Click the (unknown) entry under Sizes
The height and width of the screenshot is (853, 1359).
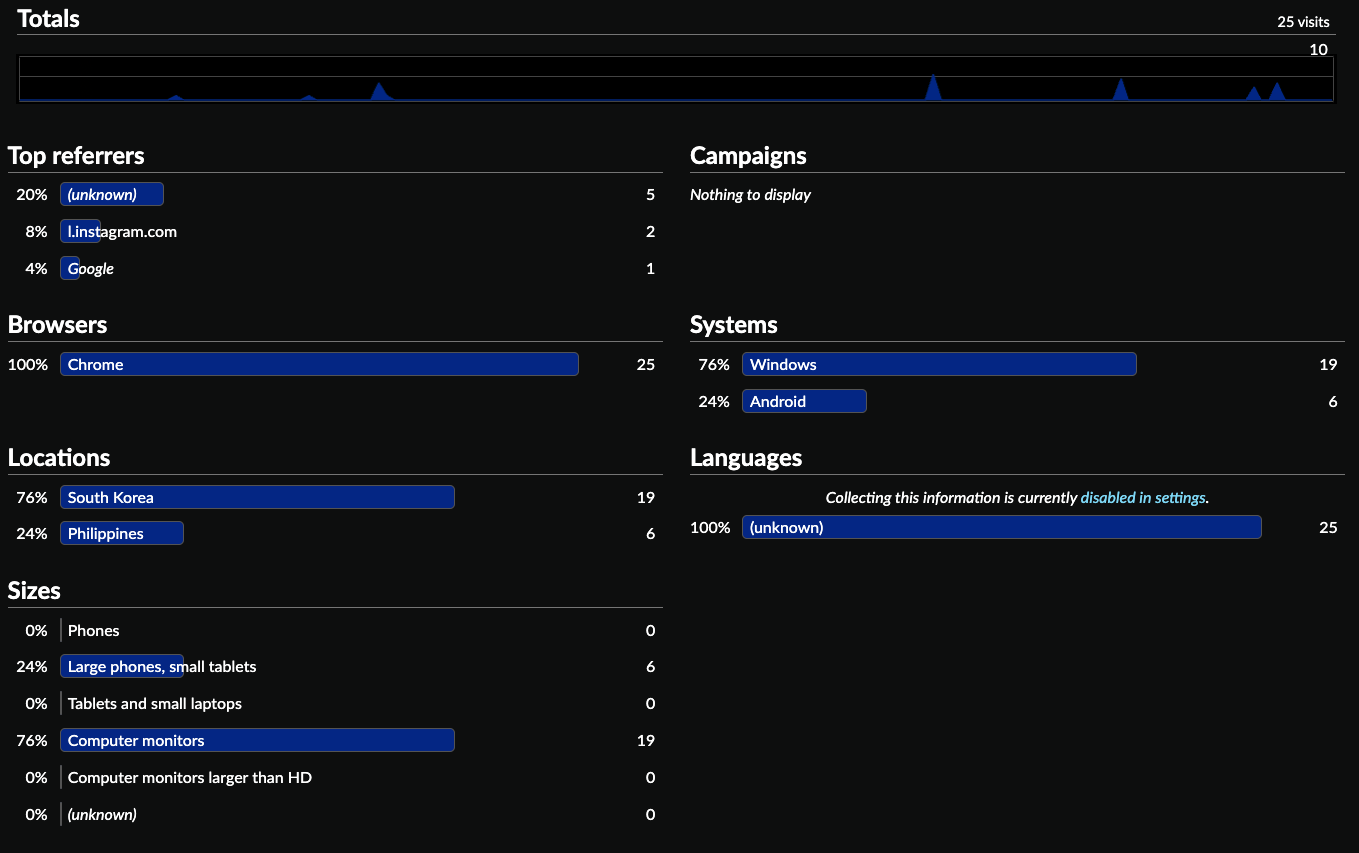pyautogui.click(x=102, y=814)
